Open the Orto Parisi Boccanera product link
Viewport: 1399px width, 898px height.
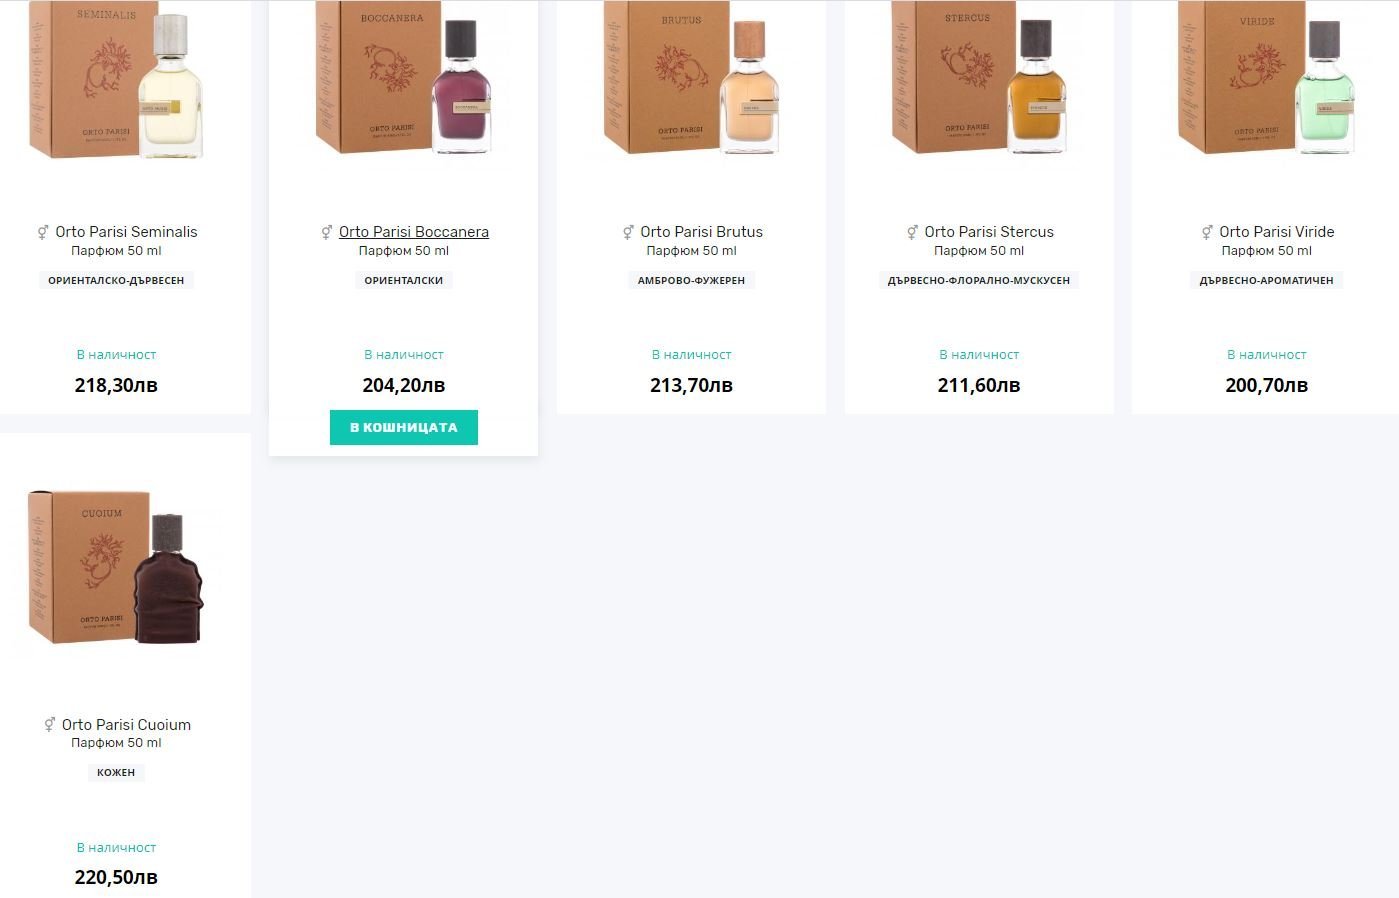click(414, 232)
